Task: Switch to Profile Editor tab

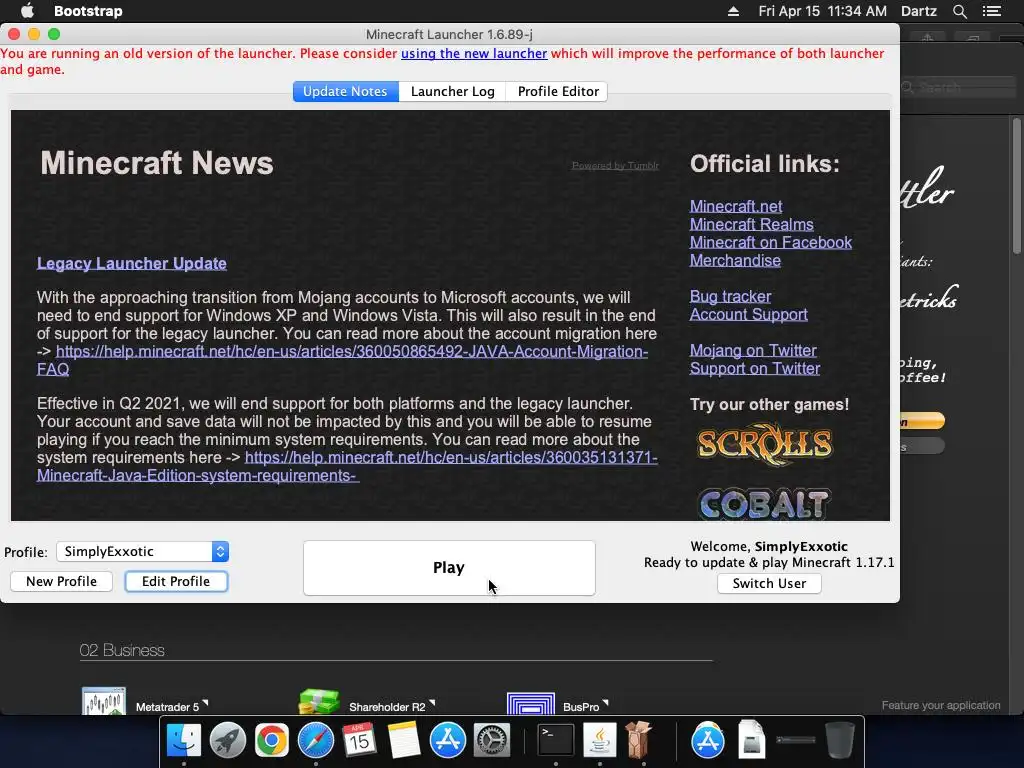Action: (x=558, y=91)
